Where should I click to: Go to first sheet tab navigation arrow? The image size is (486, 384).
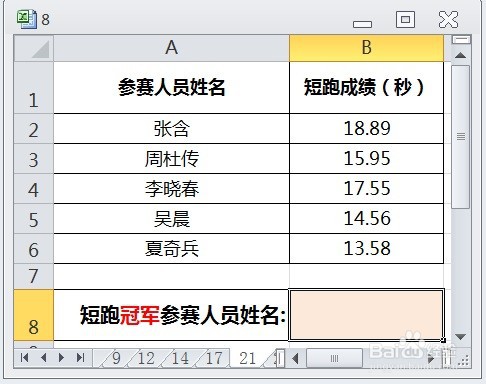(24, 358)
